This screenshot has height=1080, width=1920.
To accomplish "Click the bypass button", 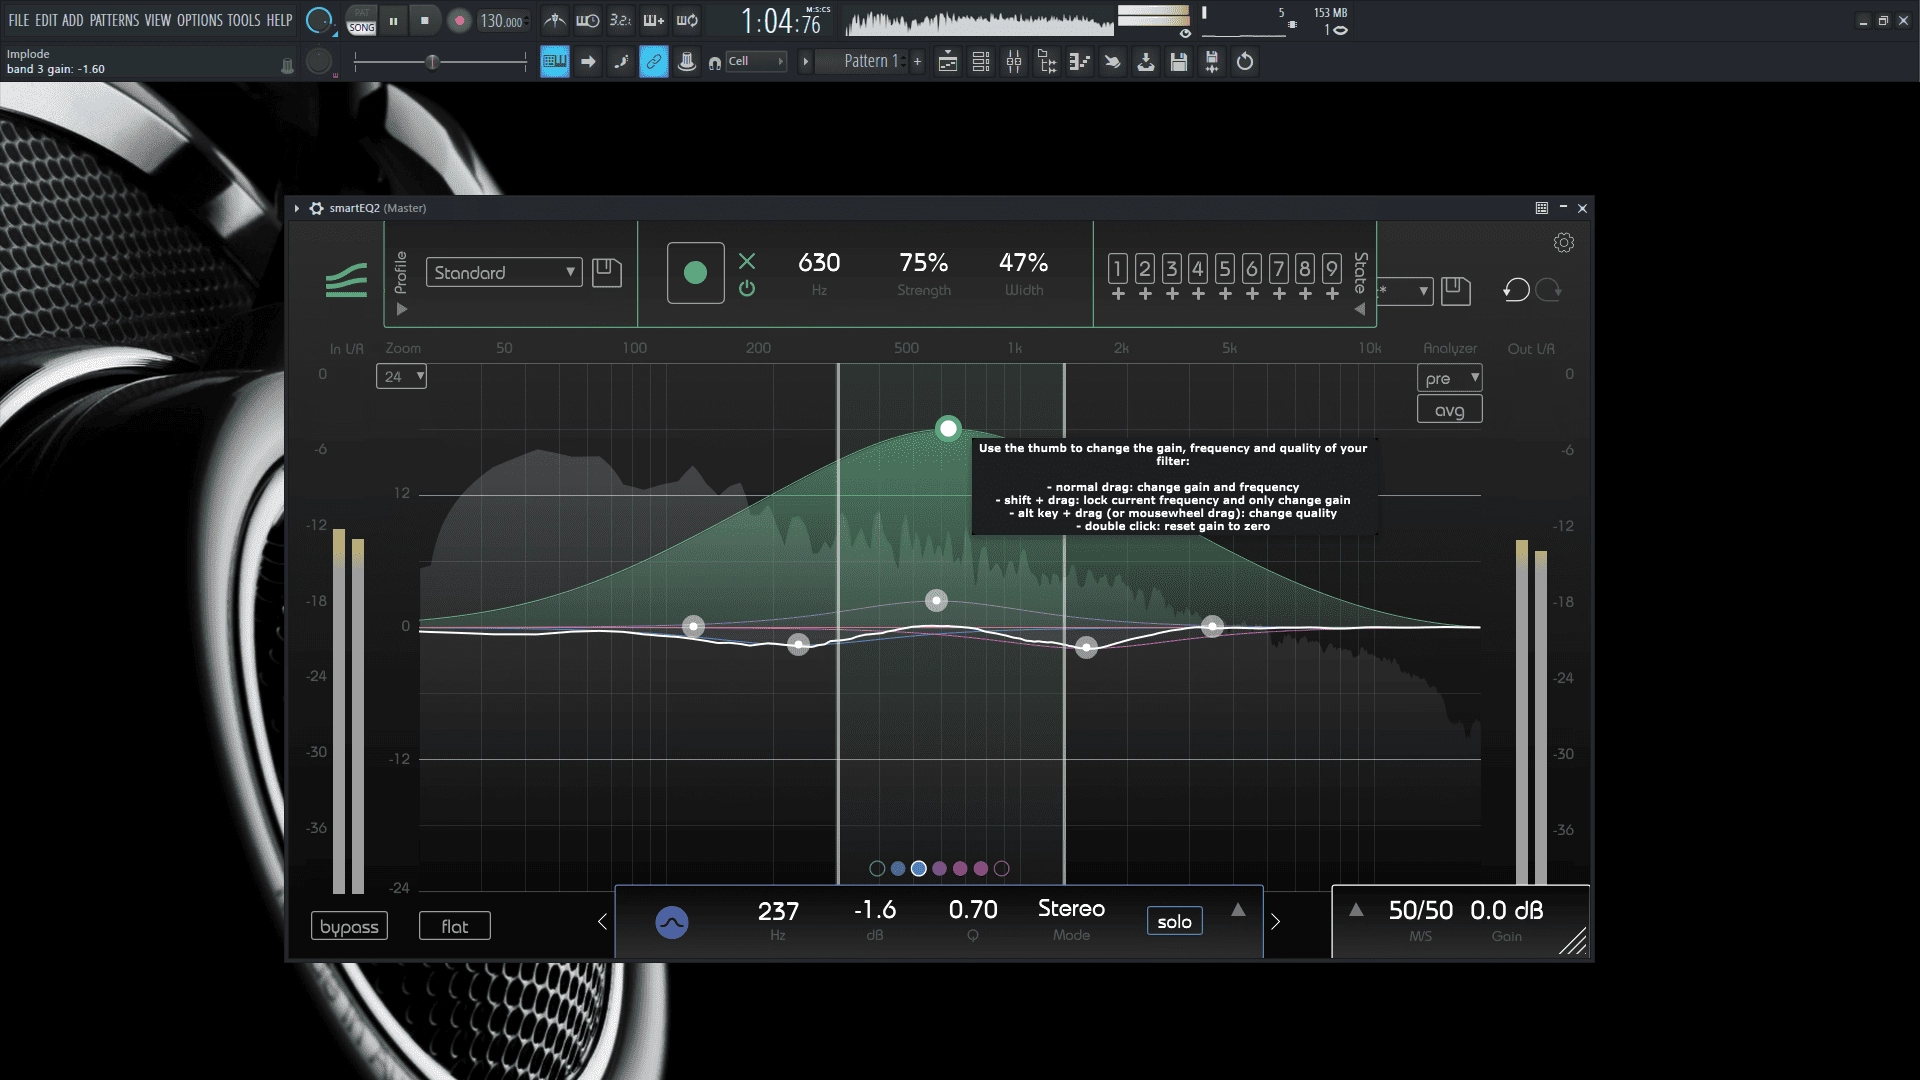I will click(x=349, y=926).
